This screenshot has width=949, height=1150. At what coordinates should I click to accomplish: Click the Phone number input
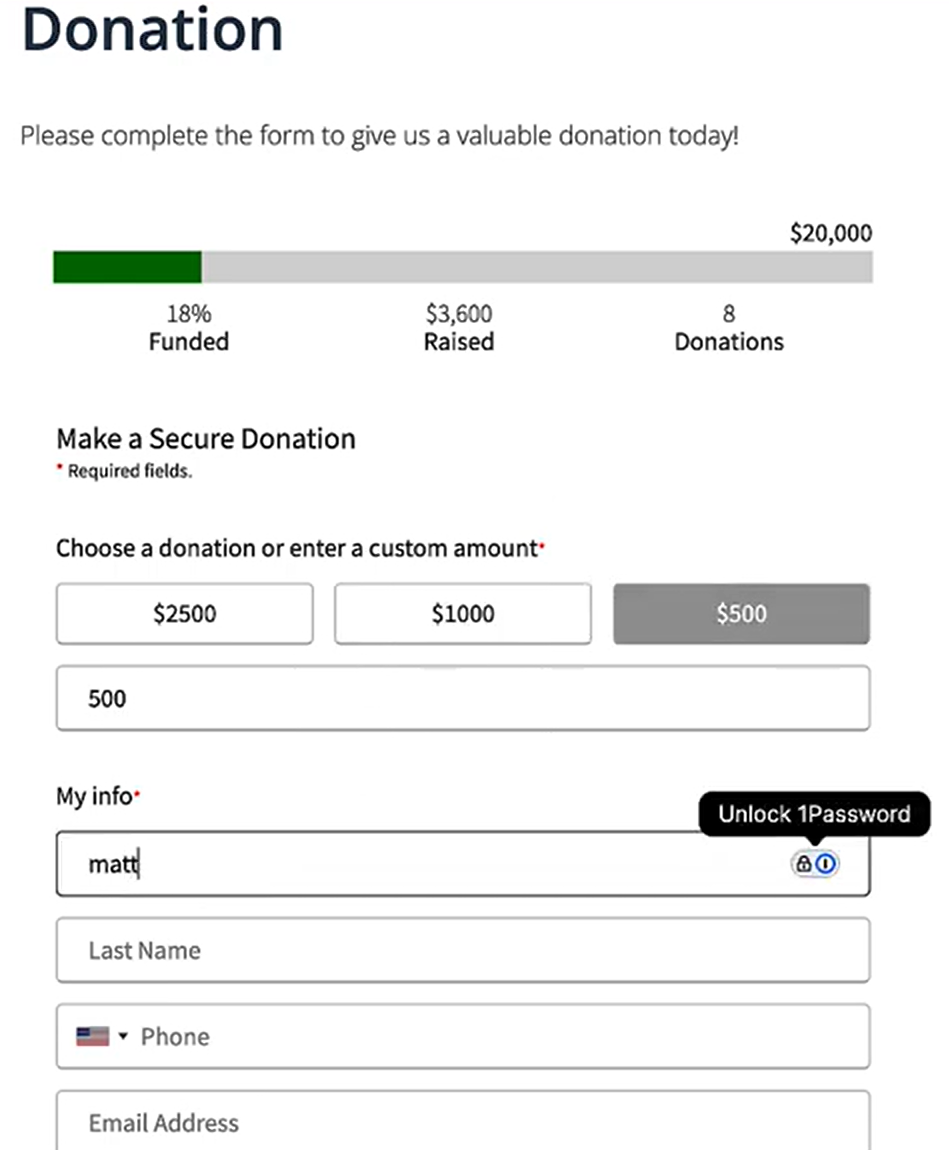[500, 1036]
